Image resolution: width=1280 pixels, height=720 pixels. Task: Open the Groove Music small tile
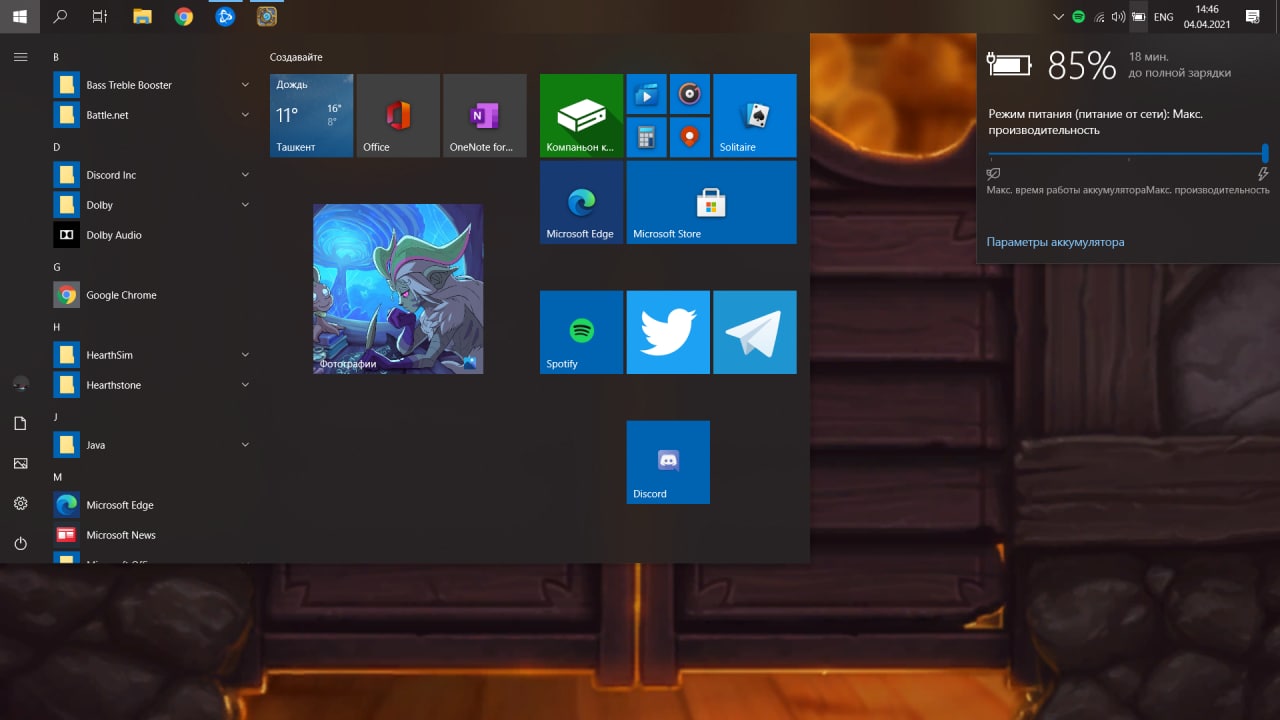(x=690, y=94)
